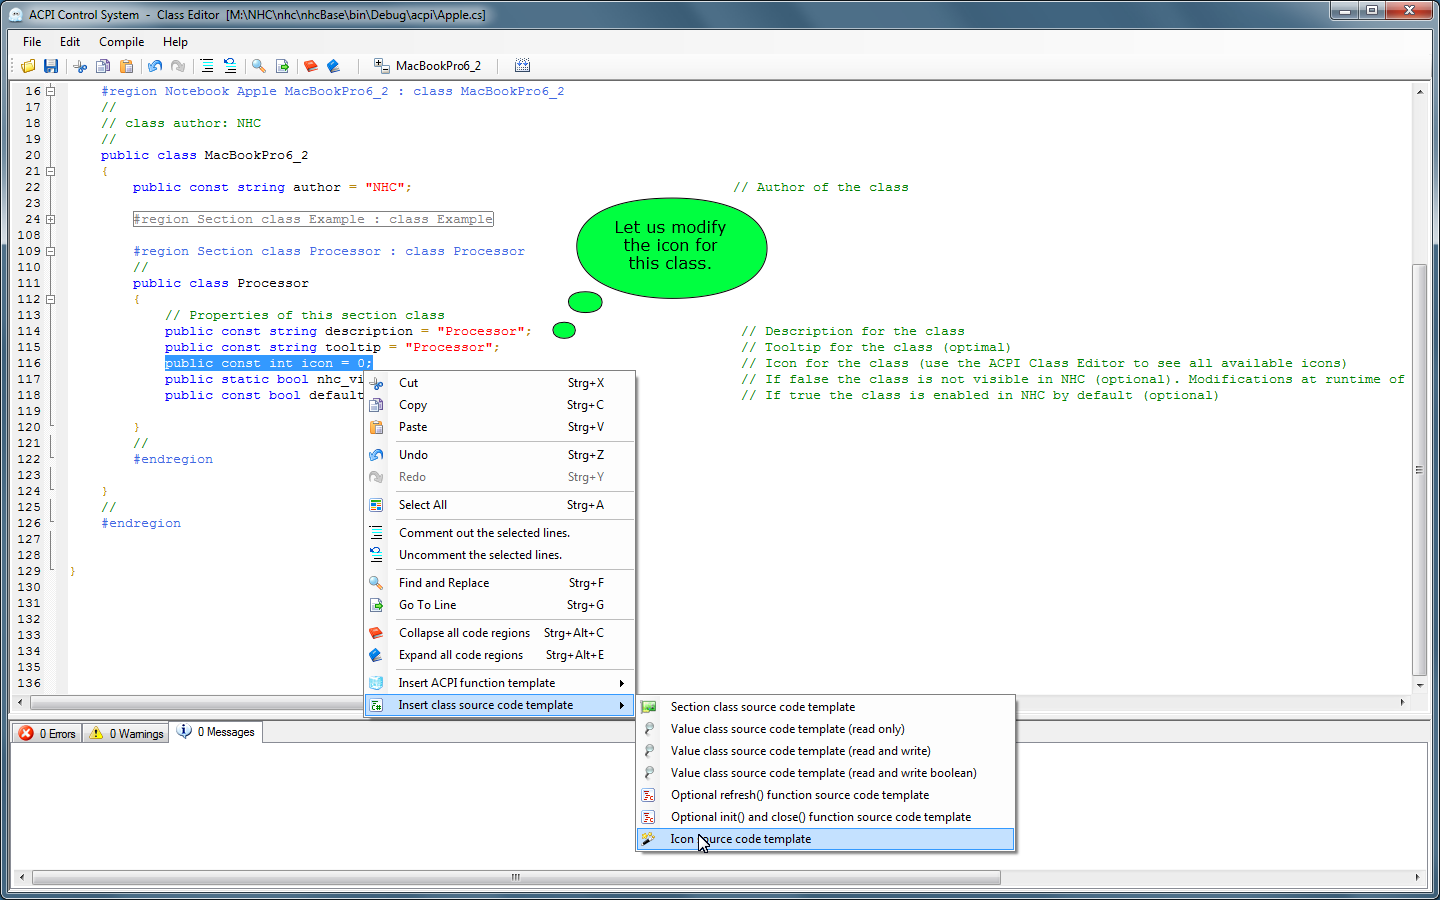Click the Open file toolbar icon

28,66
